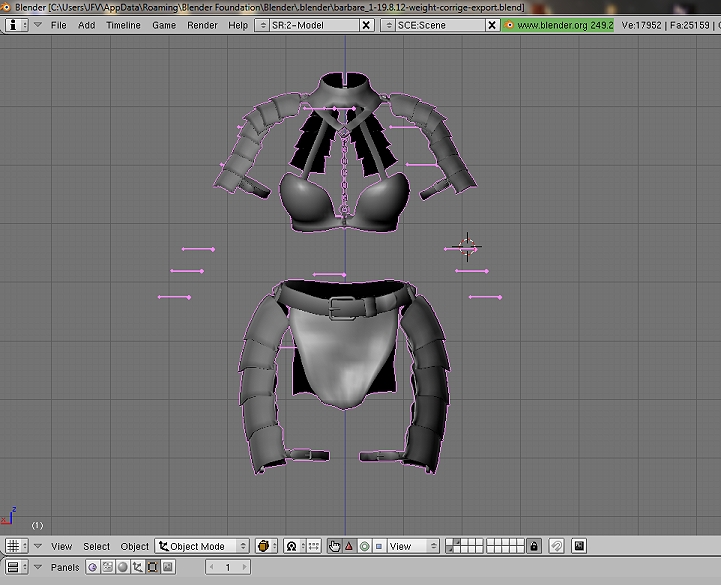Screen dimensions: 721x585
Task: Decrease the current frame number
Action: click(212, 567)
